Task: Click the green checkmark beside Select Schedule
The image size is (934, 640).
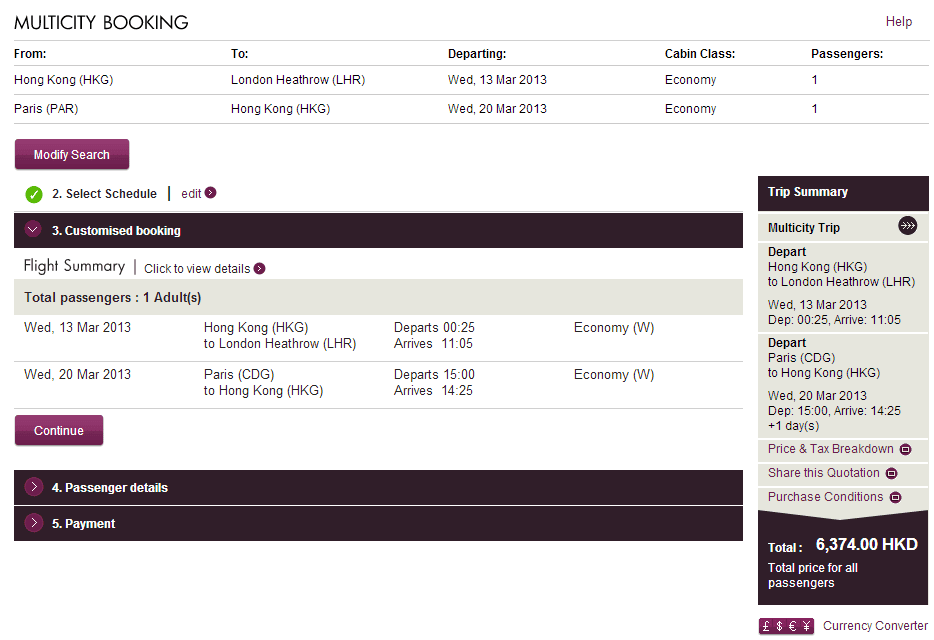Action: coord(34,194)
